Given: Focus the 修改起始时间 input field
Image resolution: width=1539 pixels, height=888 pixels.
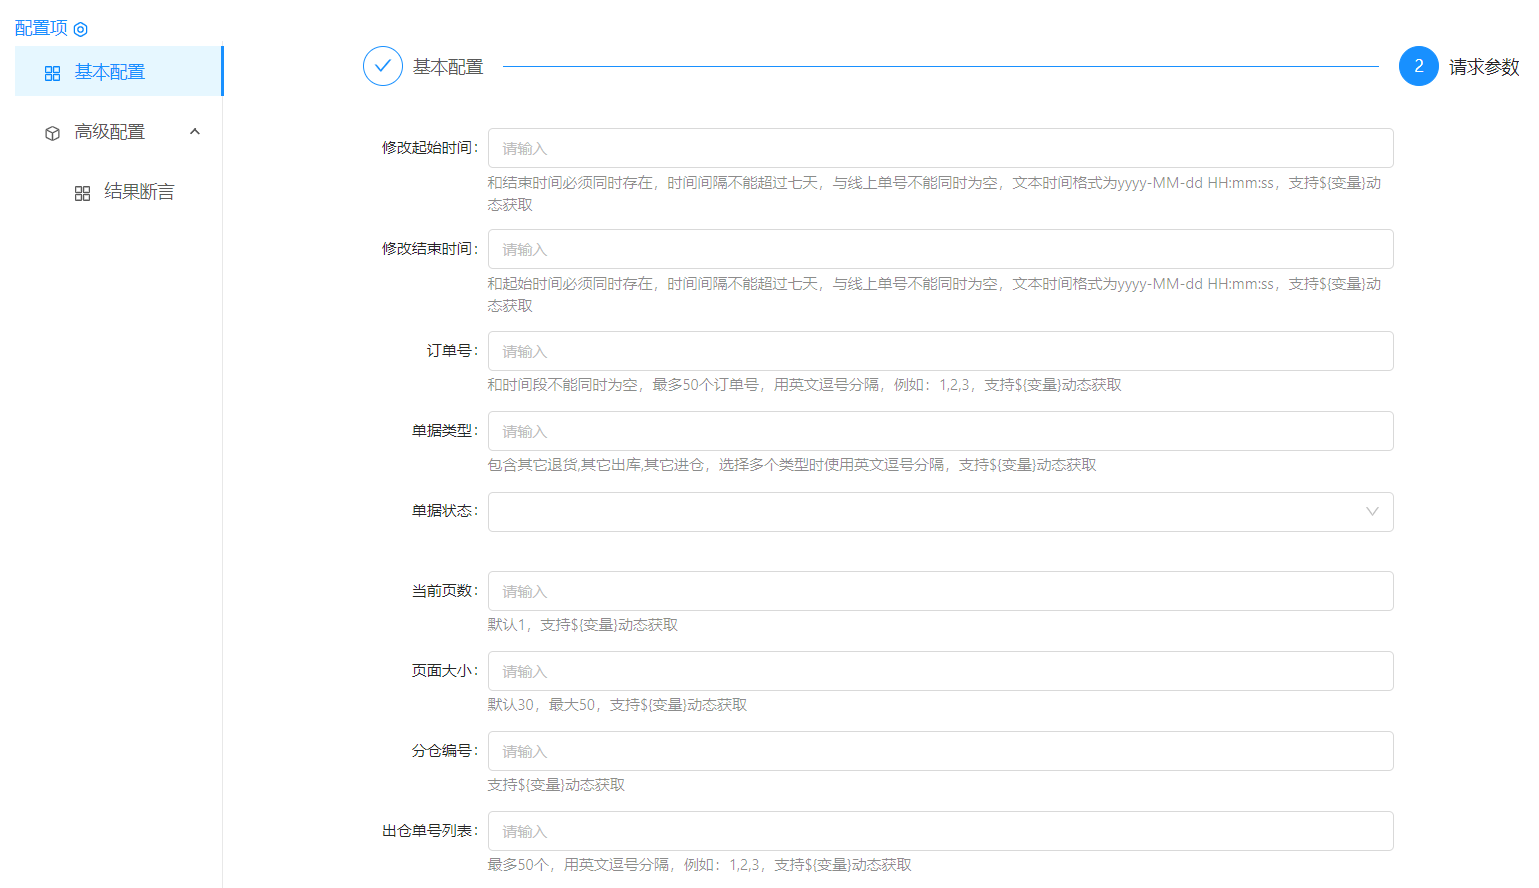Looking at the screenshot, I should point(940,148).
